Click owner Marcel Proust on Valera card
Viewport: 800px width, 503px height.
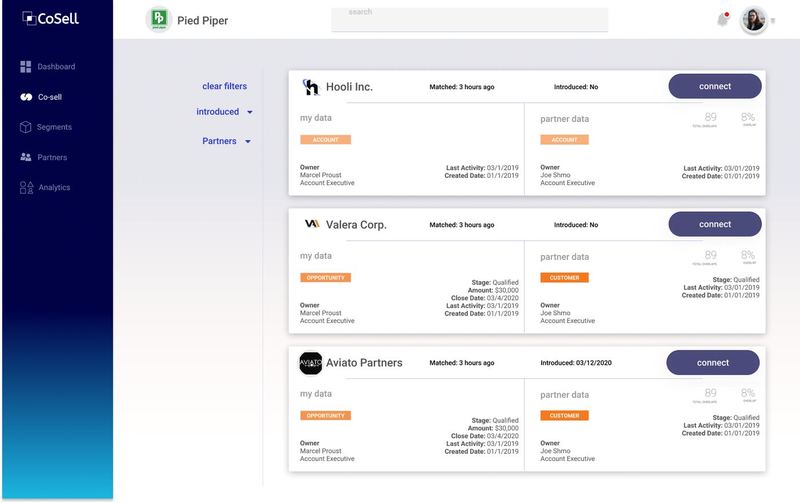(x=320, y=313)
